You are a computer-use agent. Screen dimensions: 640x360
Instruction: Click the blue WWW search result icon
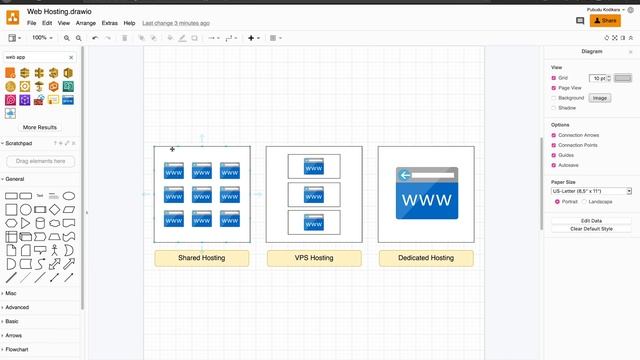(x=68, y=100)
